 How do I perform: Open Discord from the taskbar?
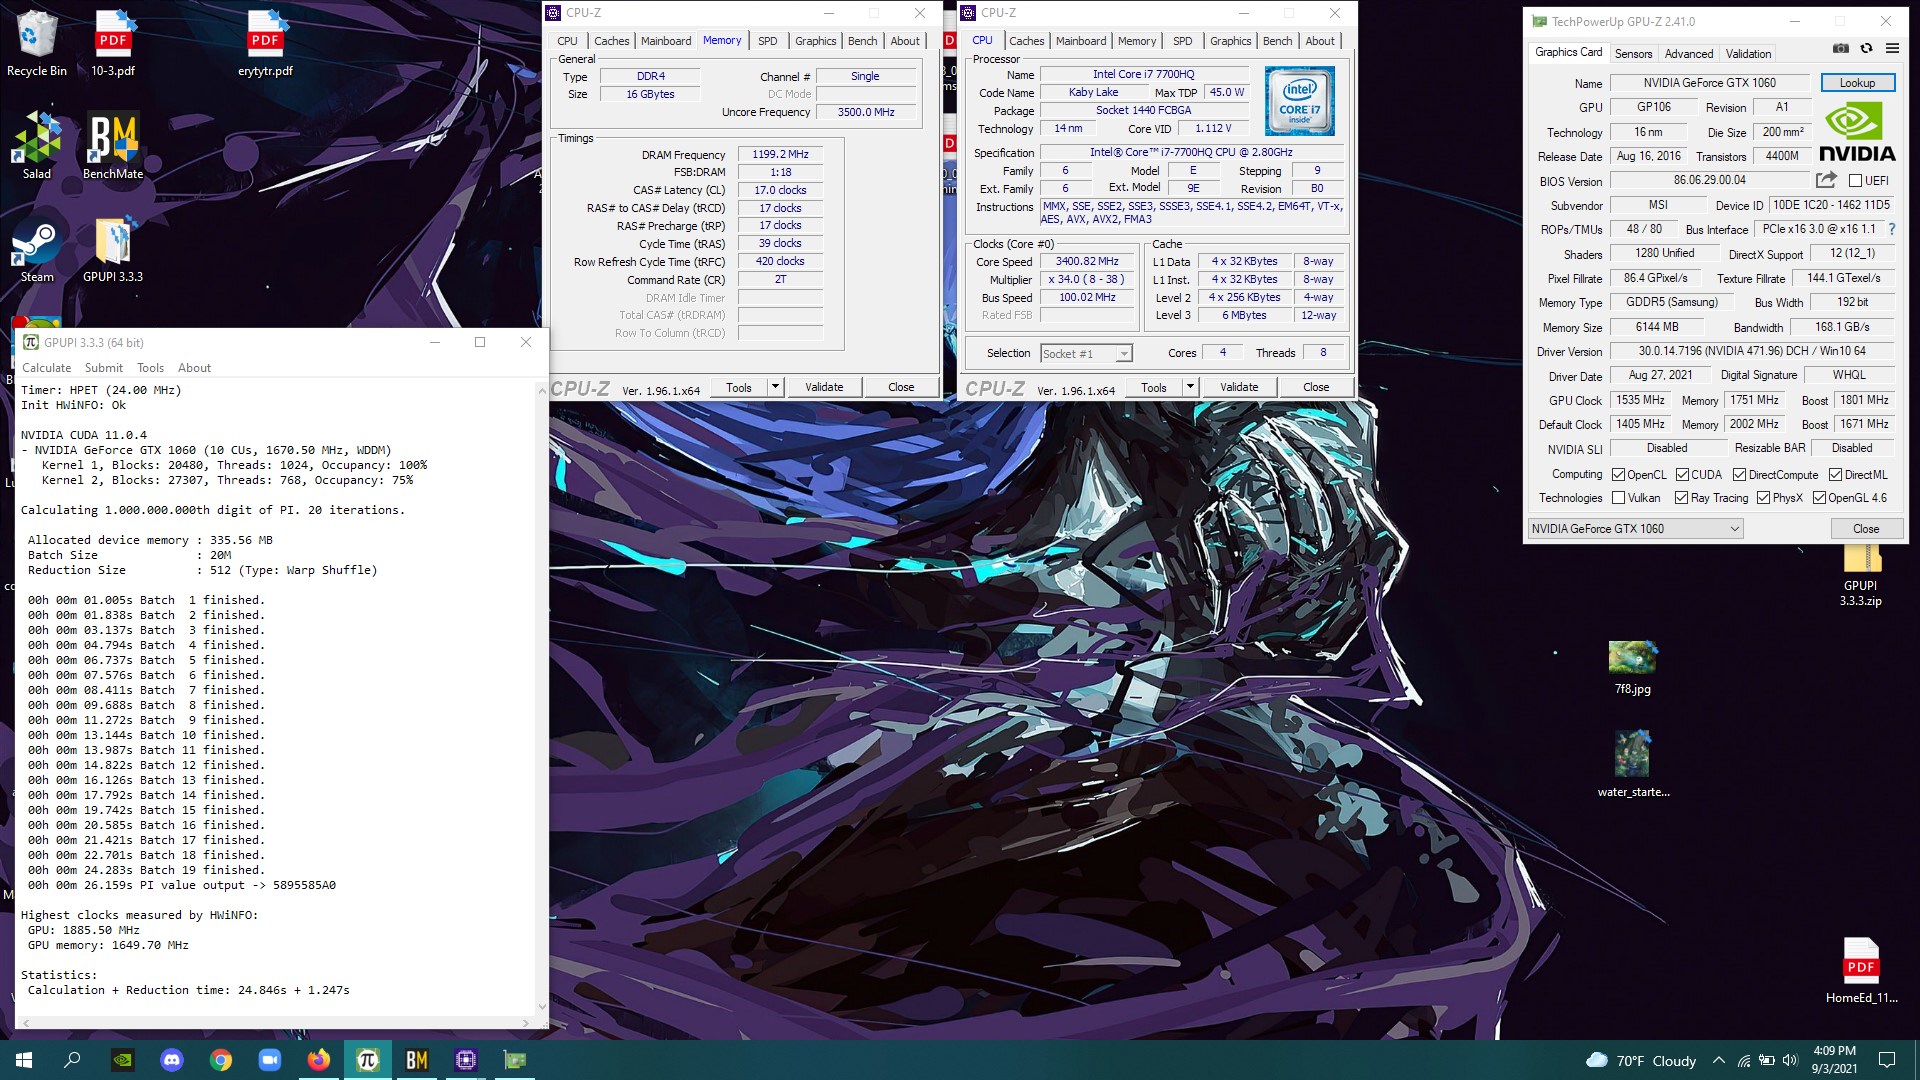[172, 1060]
